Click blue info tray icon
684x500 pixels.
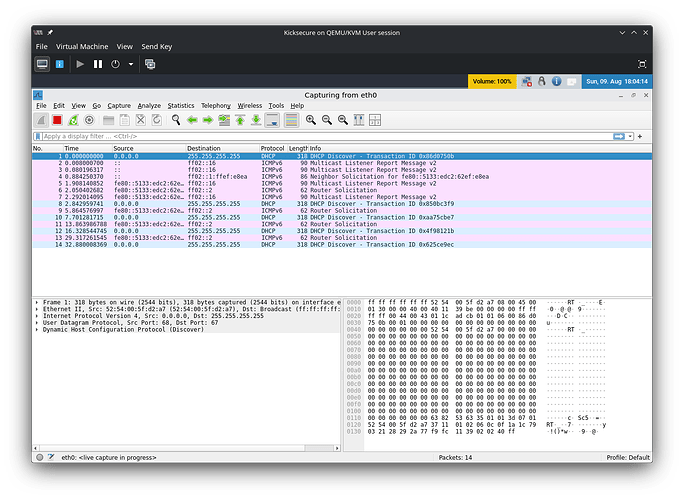tap(556, 82)
